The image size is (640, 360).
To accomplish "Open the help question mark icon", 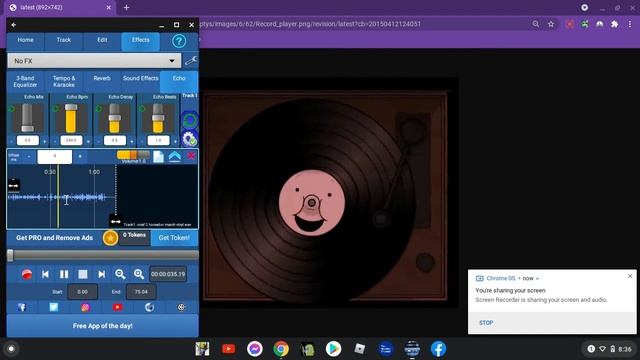I will click(x=179, y=41).
